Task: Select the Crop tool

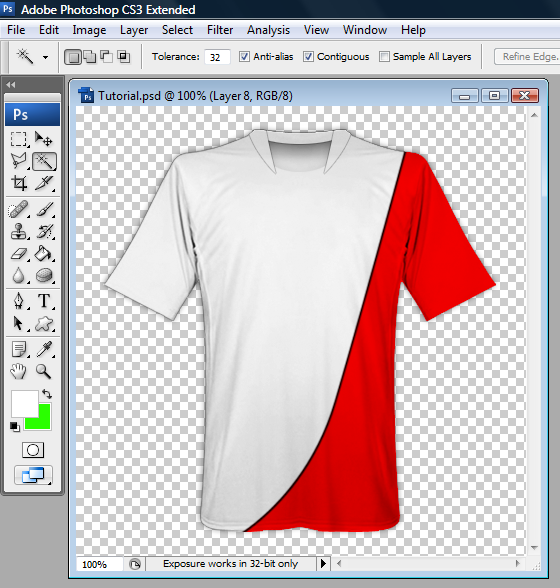Action: (x=19, y=183)
